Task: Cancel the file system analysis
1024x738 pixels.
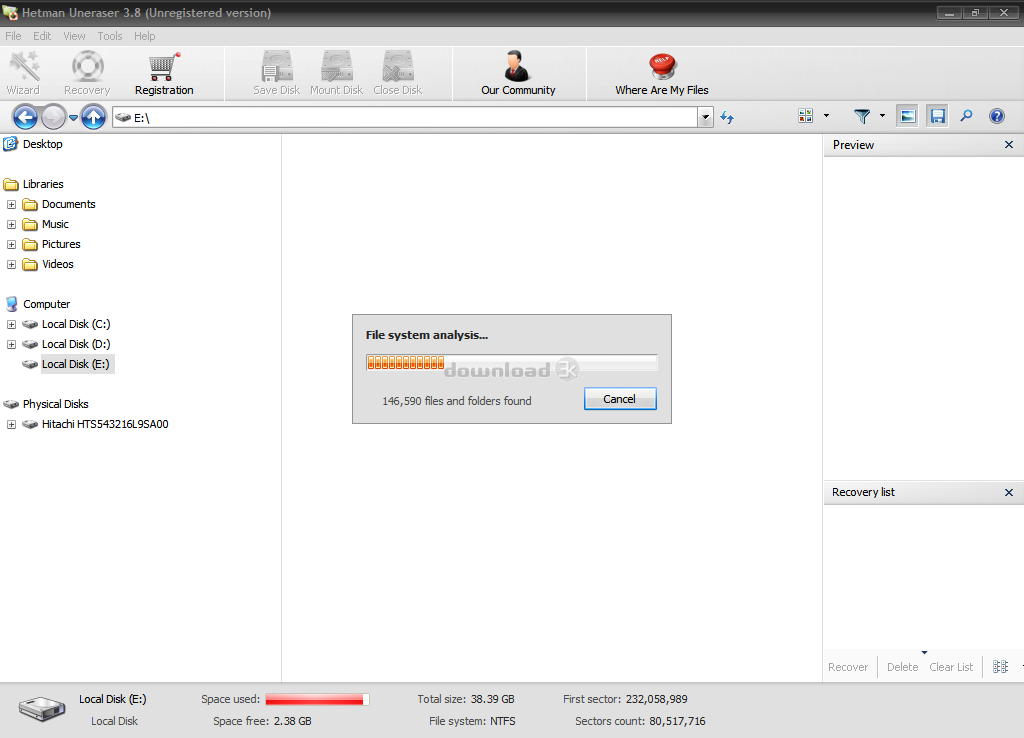Action: click(x=620, y=399)
